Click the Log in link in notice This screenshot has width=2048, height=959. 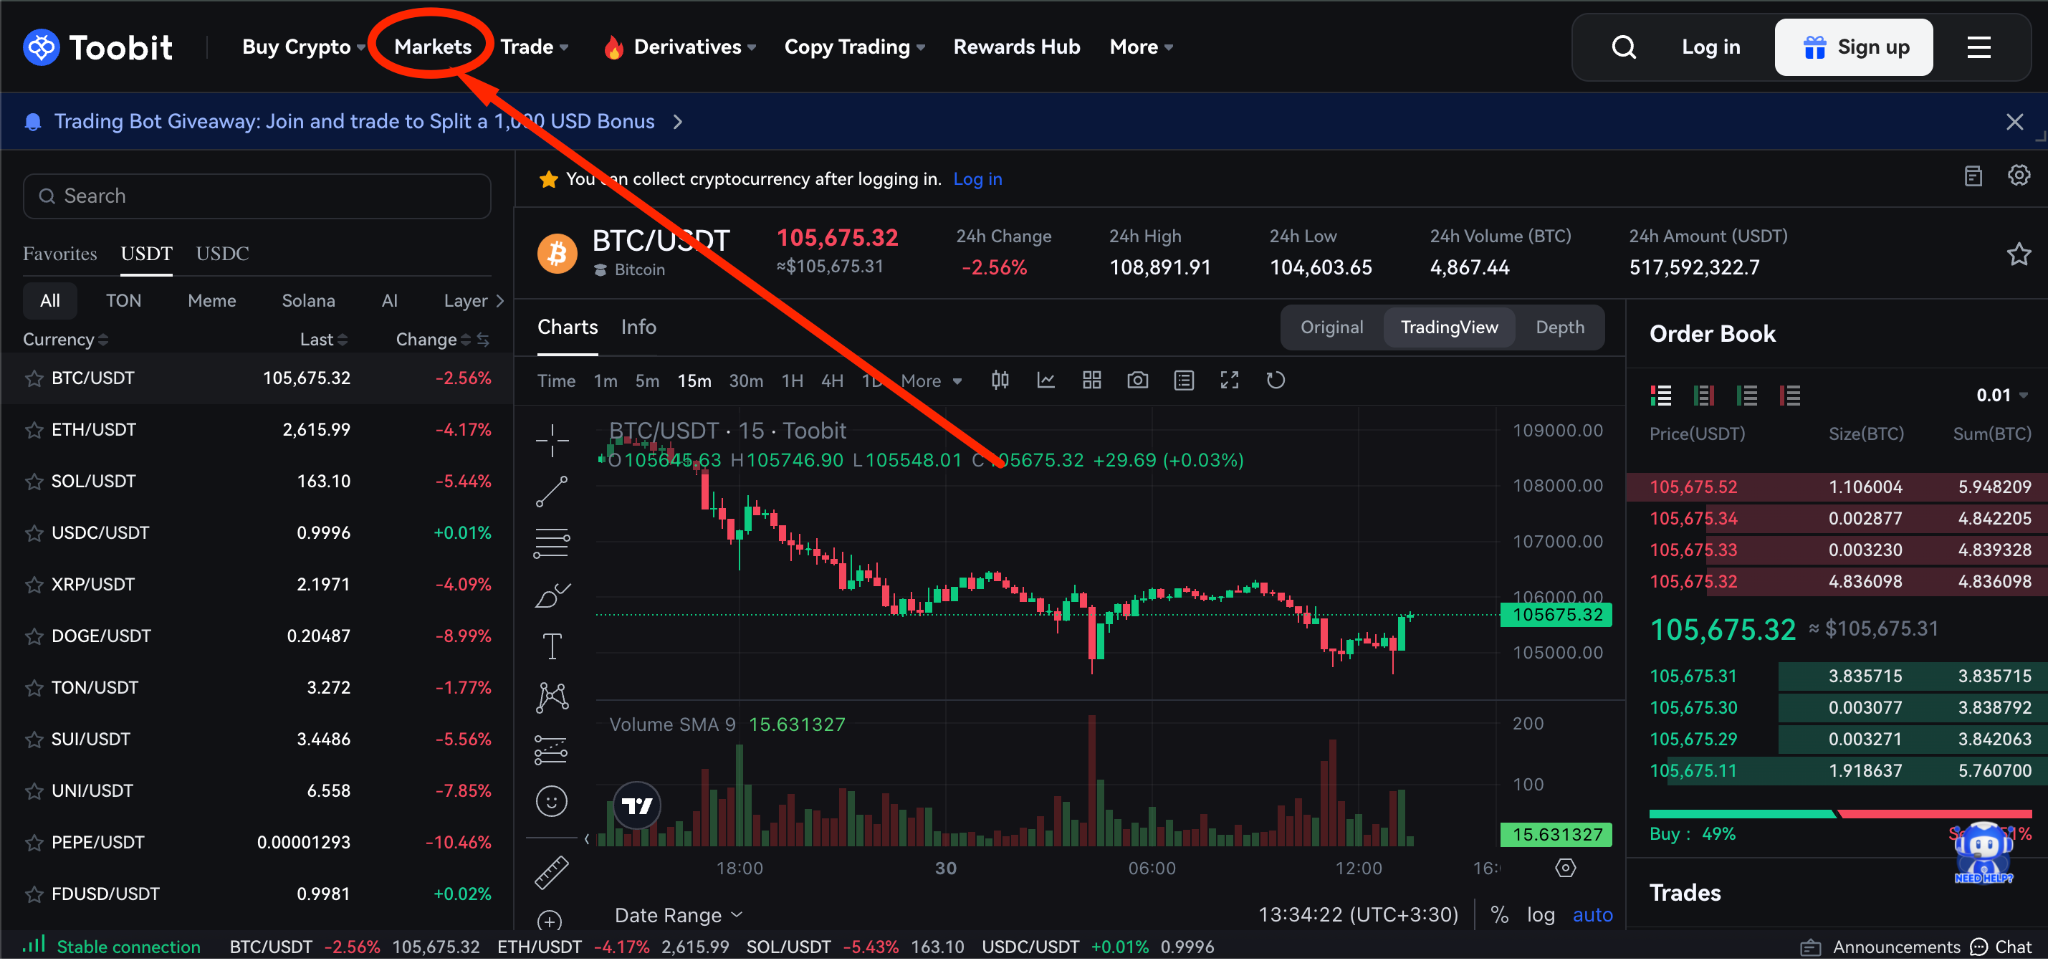pyautogui.click(x=977, y=179)
